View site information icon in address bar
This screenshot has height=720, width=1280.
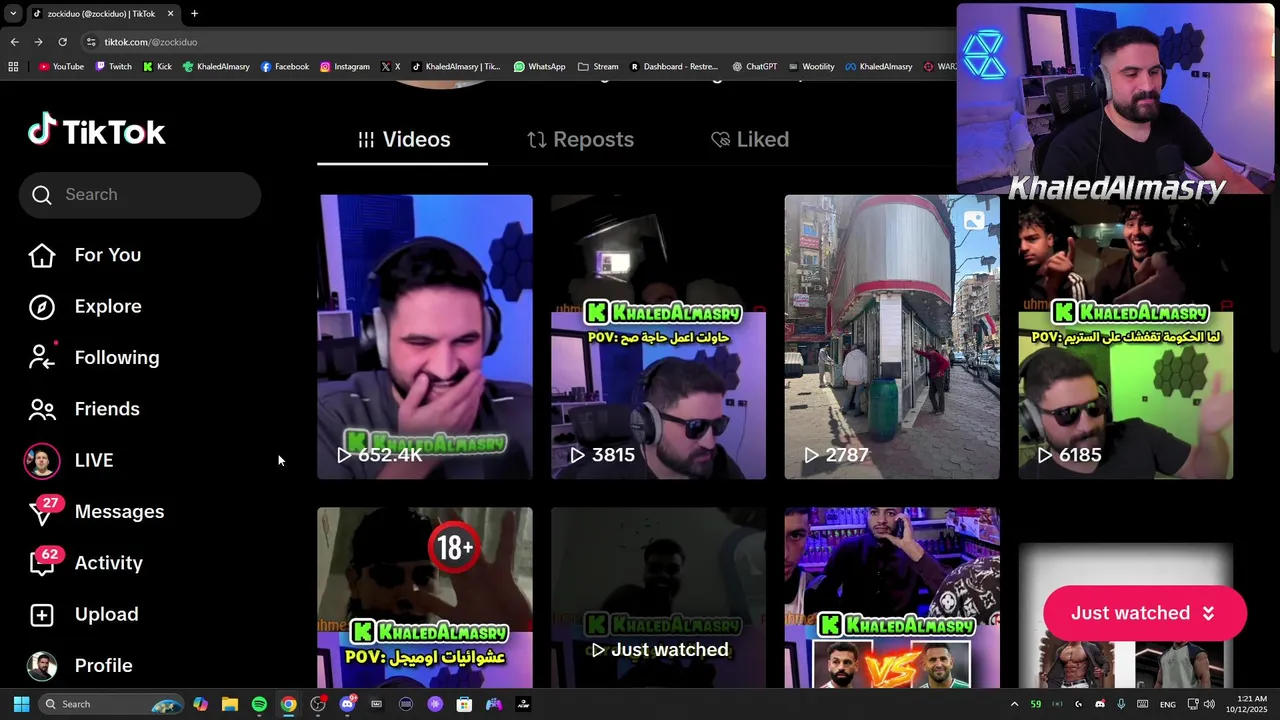coord(91,42)
